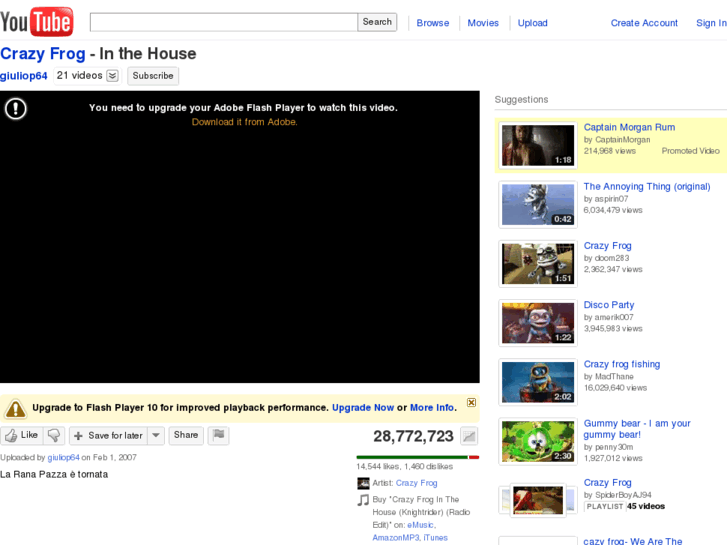Click the Suggestions heading
The image size is (727, 545).
pos(521,100)
